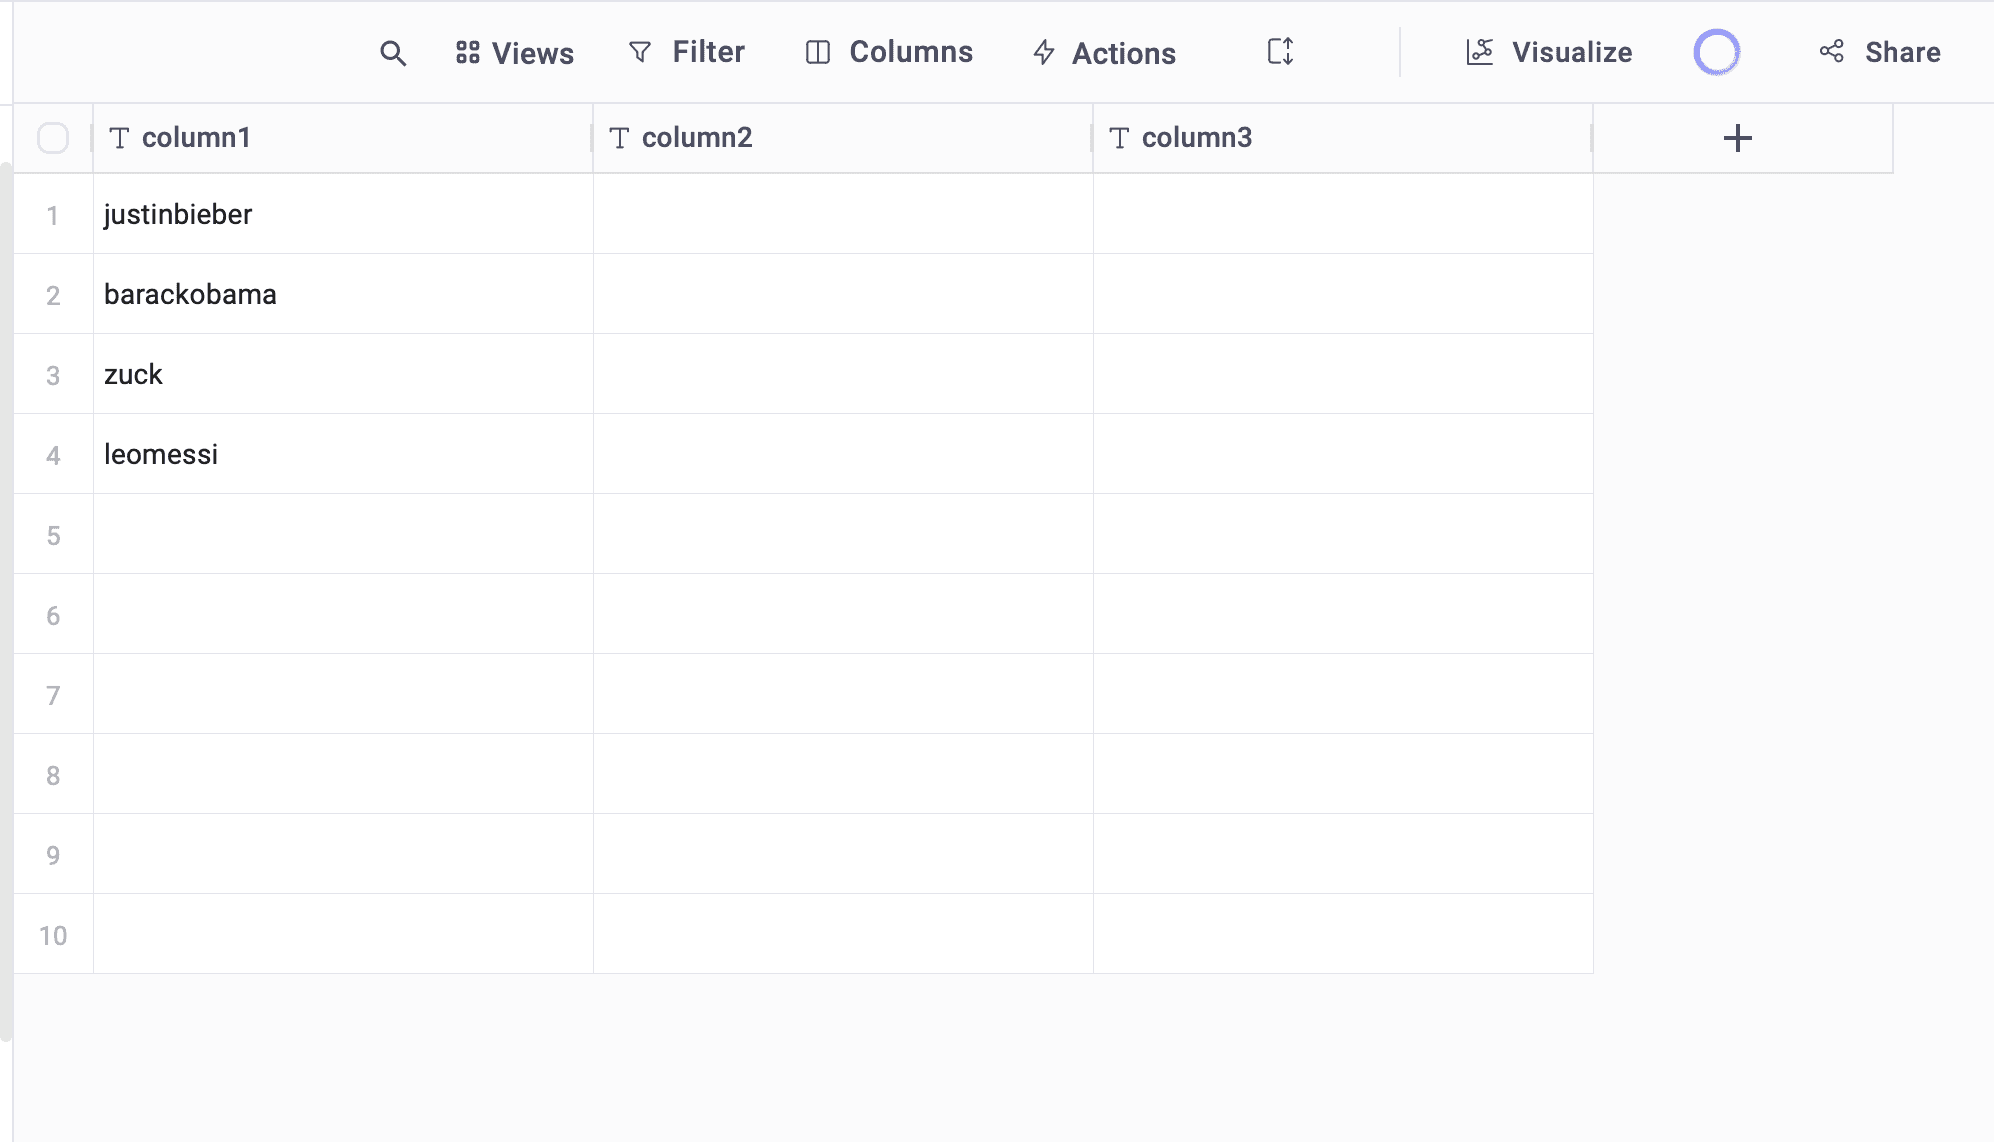The image size is (1994, 1142).
Task: Click the row height expand icon
Action: point(1280,52)
